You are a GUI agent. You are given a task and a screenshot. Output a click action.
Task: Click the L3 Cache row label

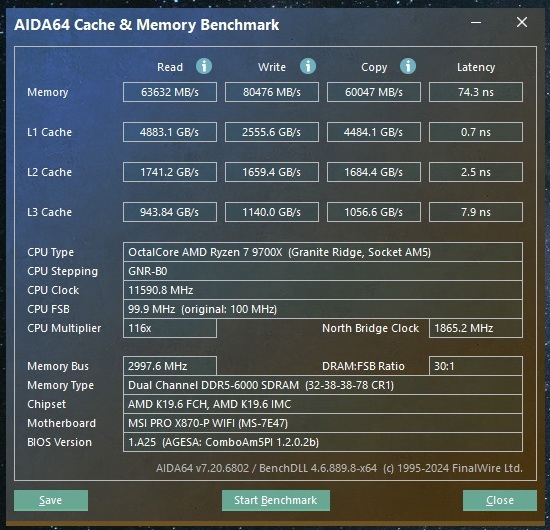[x=49, y=212]
